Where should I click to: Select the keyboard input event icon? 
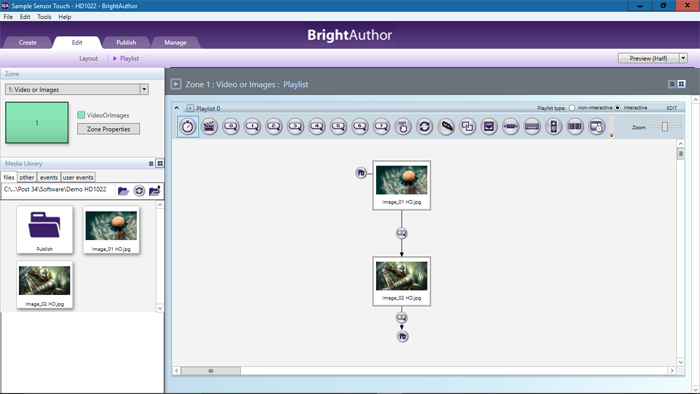tap(532, 127)
